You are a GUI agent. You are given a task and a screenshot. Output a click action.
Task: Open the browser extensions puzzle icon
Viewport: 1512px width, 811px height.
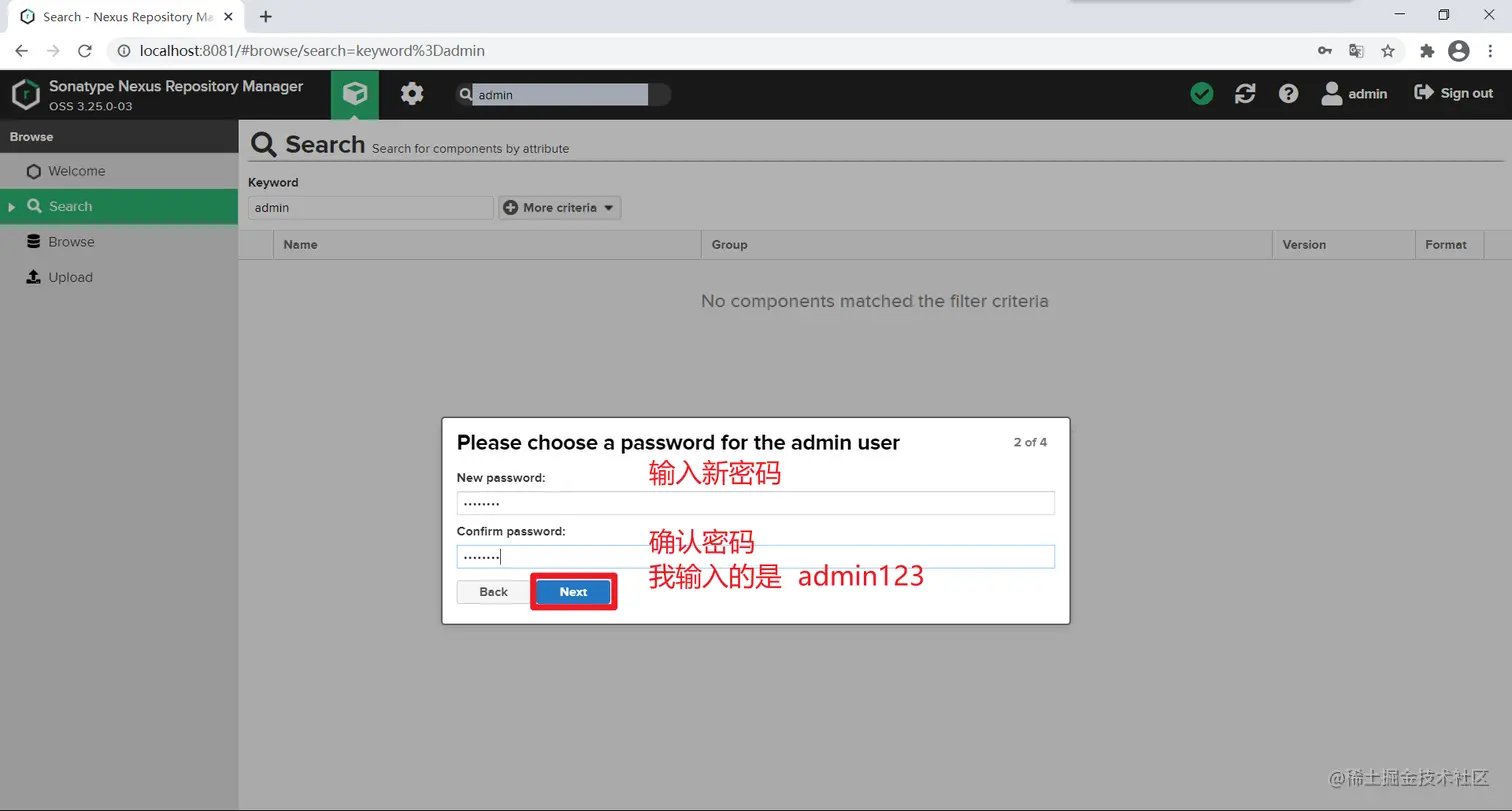tap(1427, 51)
